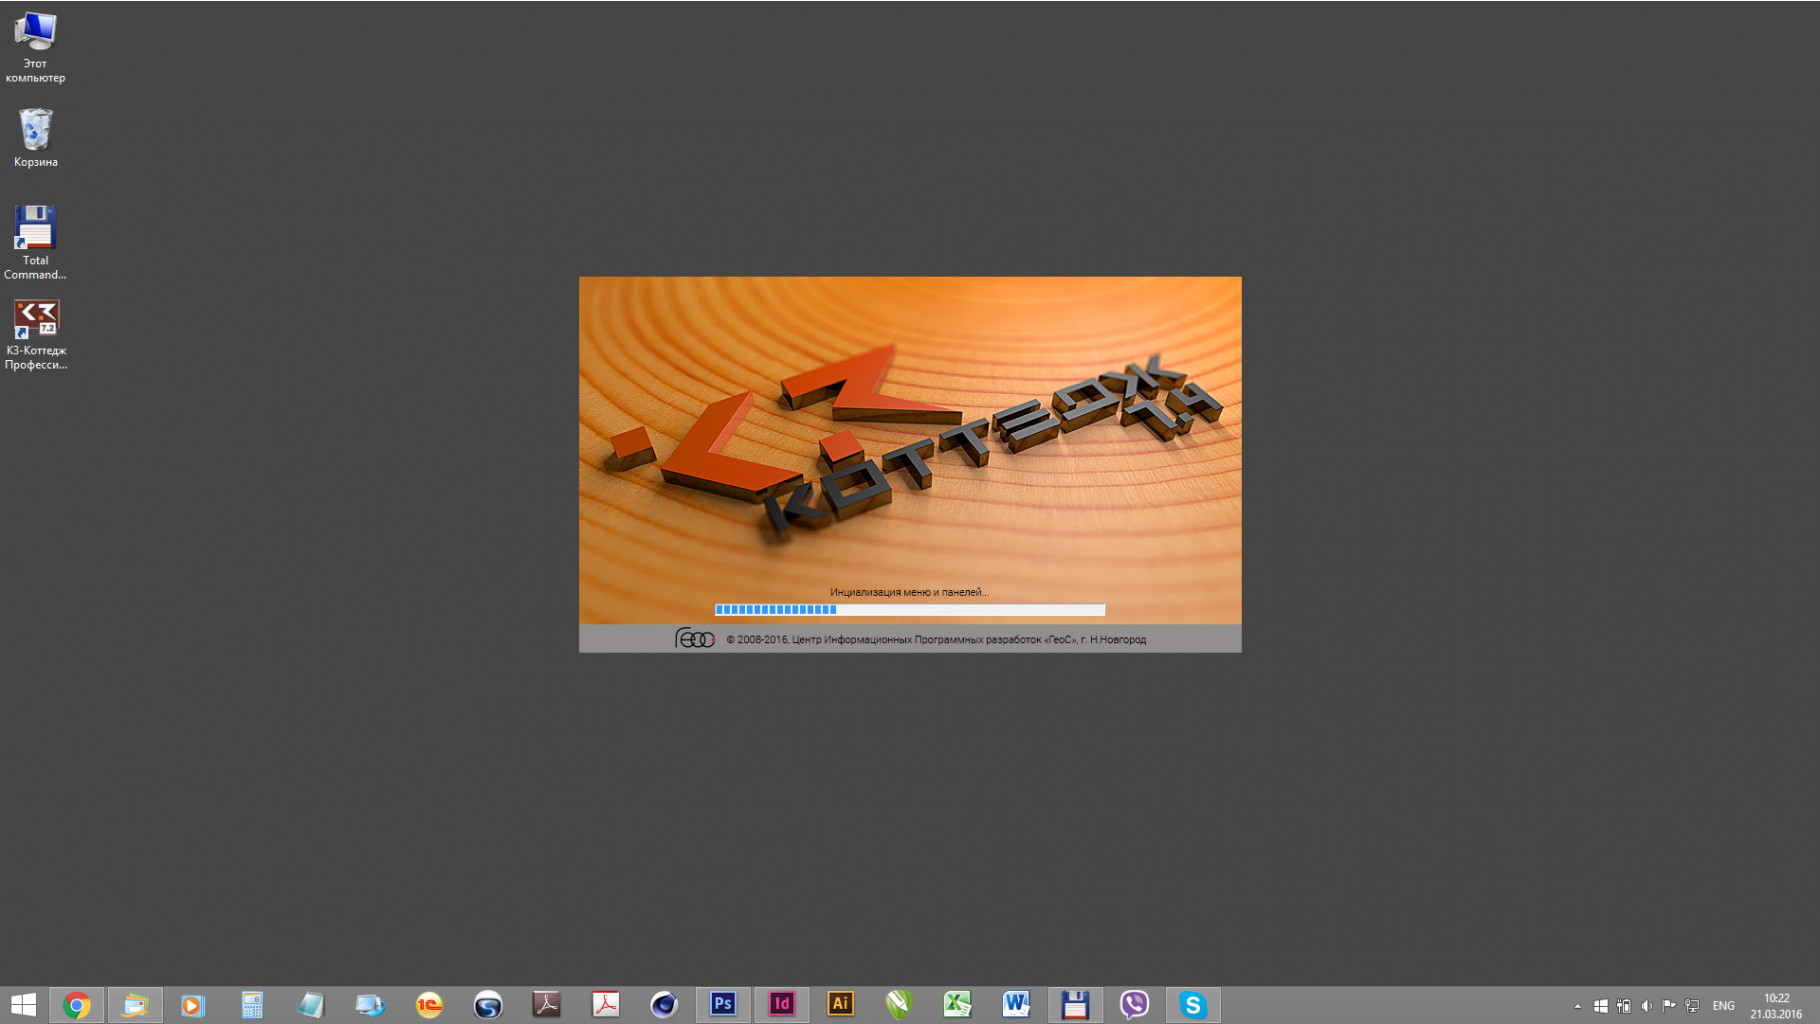Select the Total Commander desktop shortcut
1820x1024 pixels.
pos(35,243)
